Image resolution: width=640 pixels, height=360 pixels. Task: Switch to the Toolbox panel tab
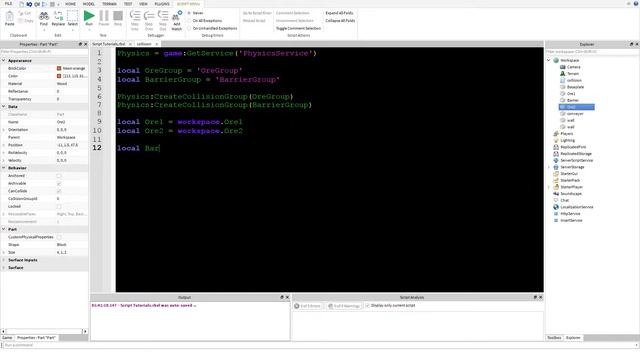point(554,338)
